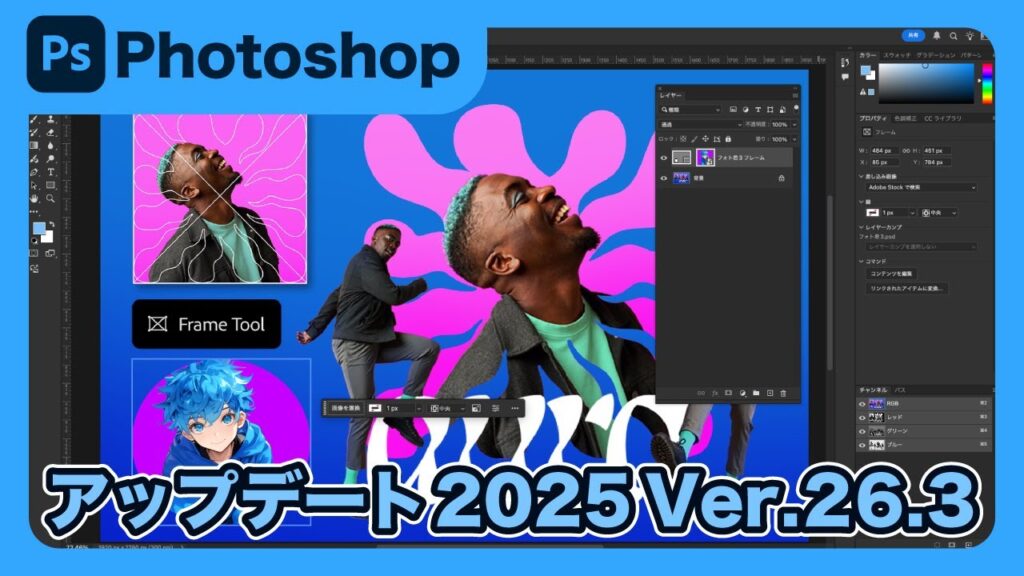
Task: Toggle Green (グリーン) channel visibility eye
Action: click(x=862, y=432)
